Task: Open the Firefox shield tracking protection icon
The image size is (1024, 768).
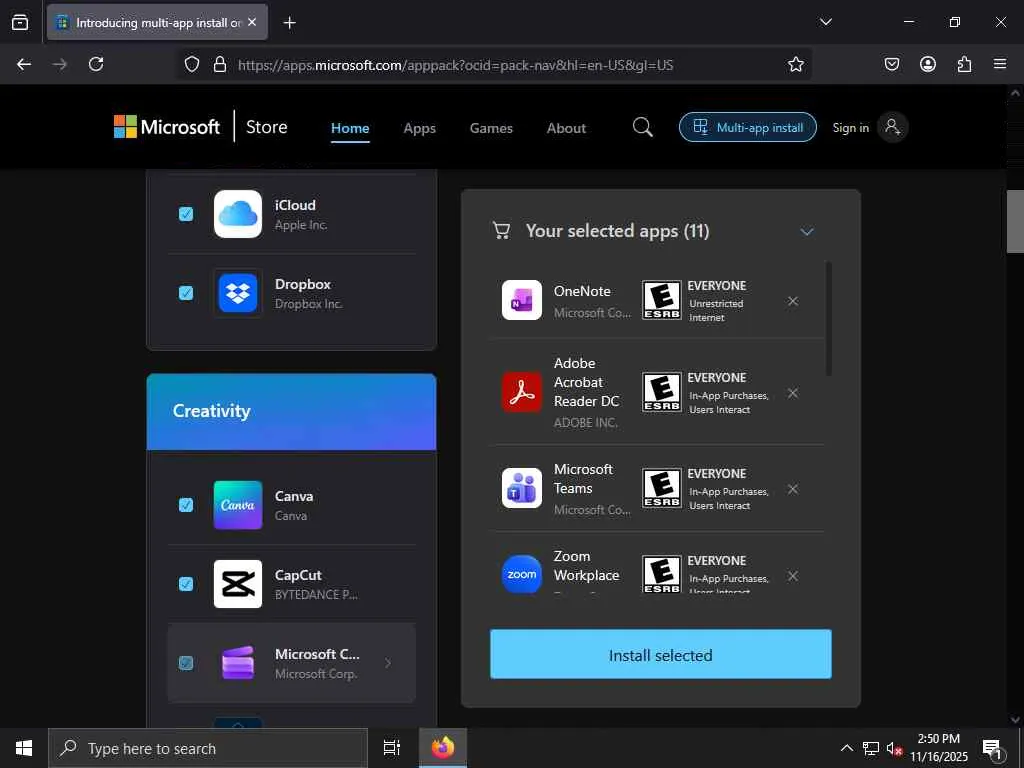Action: 191,64
